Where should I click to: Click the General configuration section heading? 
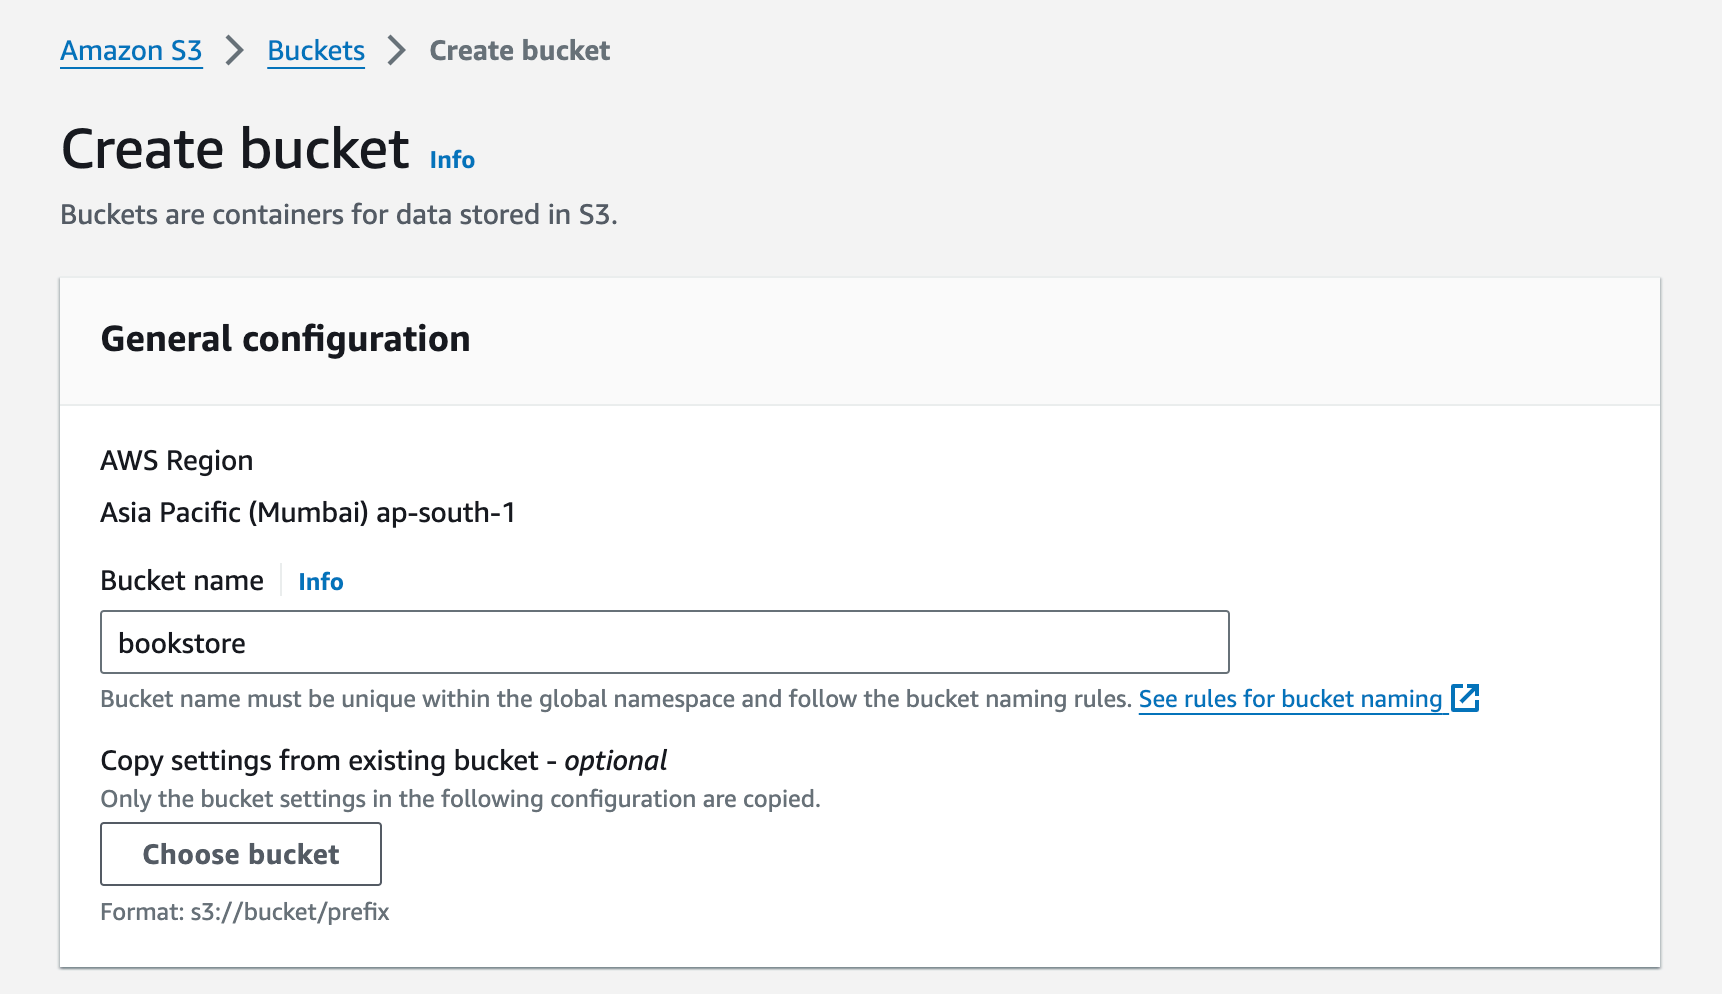point(285,339)
